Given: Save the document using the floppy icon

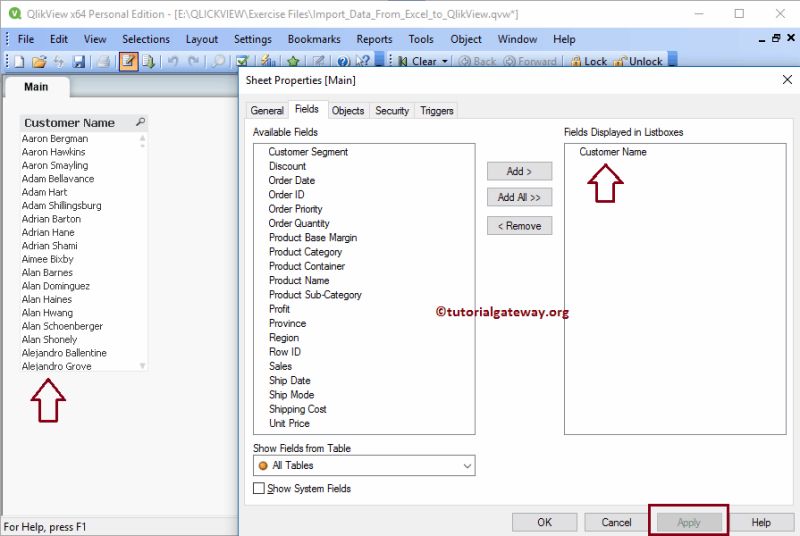Looking at the screenshot, I should point(79,62).
